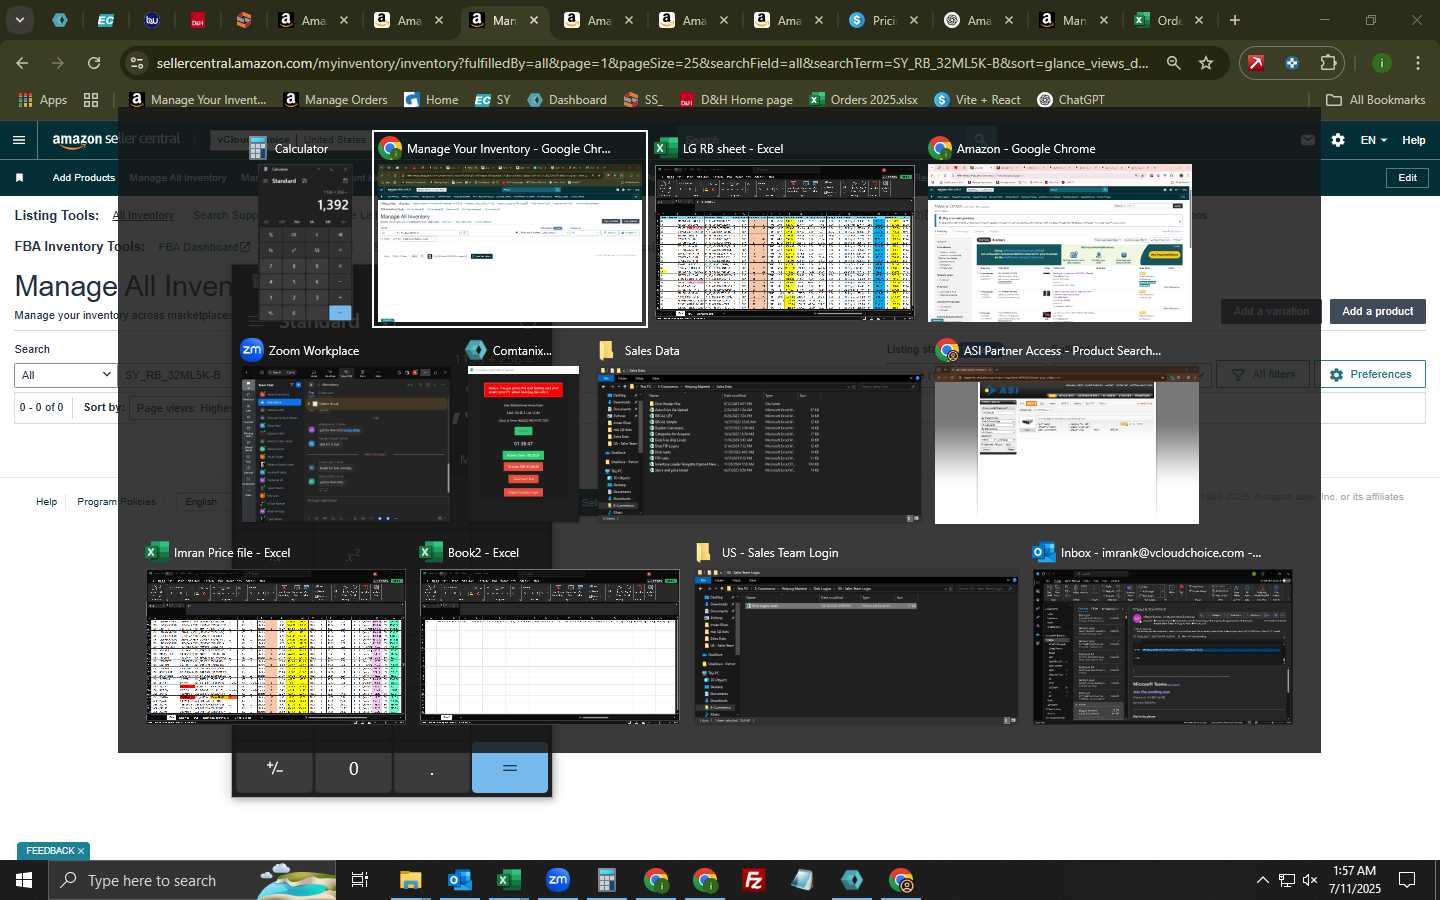Click the Edit button in favorites bar

(1407, 178)
